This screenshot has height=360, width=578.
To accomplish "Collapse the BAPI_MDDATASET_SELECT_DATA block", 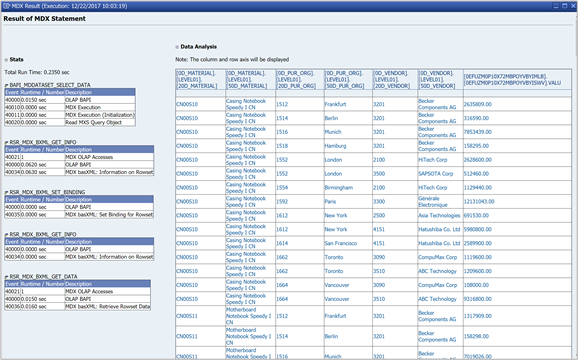I will 6,85.
